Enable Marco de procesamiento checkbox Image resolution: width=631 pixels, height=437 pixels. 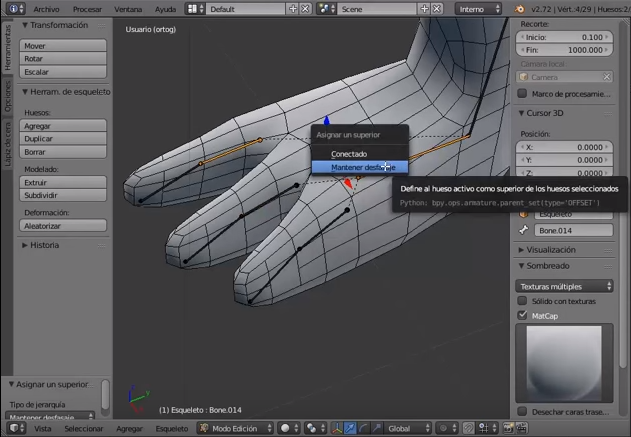pyautogui.click(x=522, y=93)
